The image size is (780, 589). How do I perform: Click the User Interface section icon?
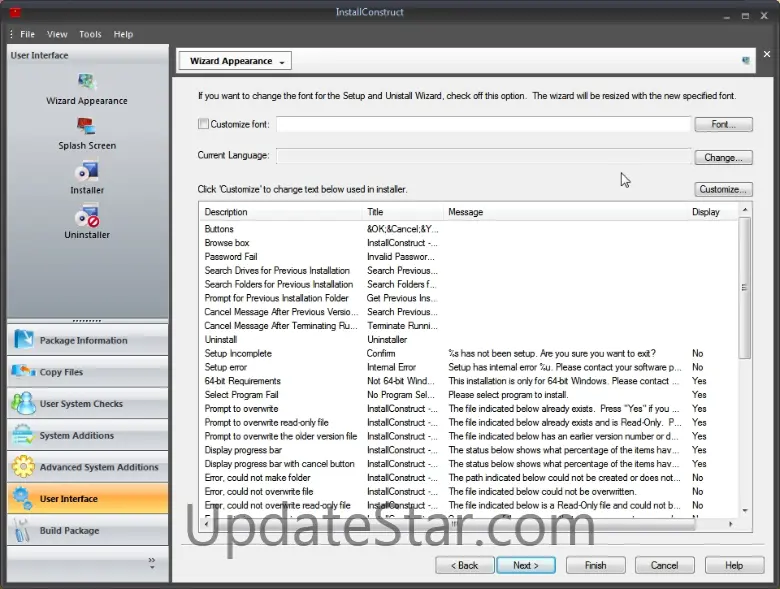(23, 498)
